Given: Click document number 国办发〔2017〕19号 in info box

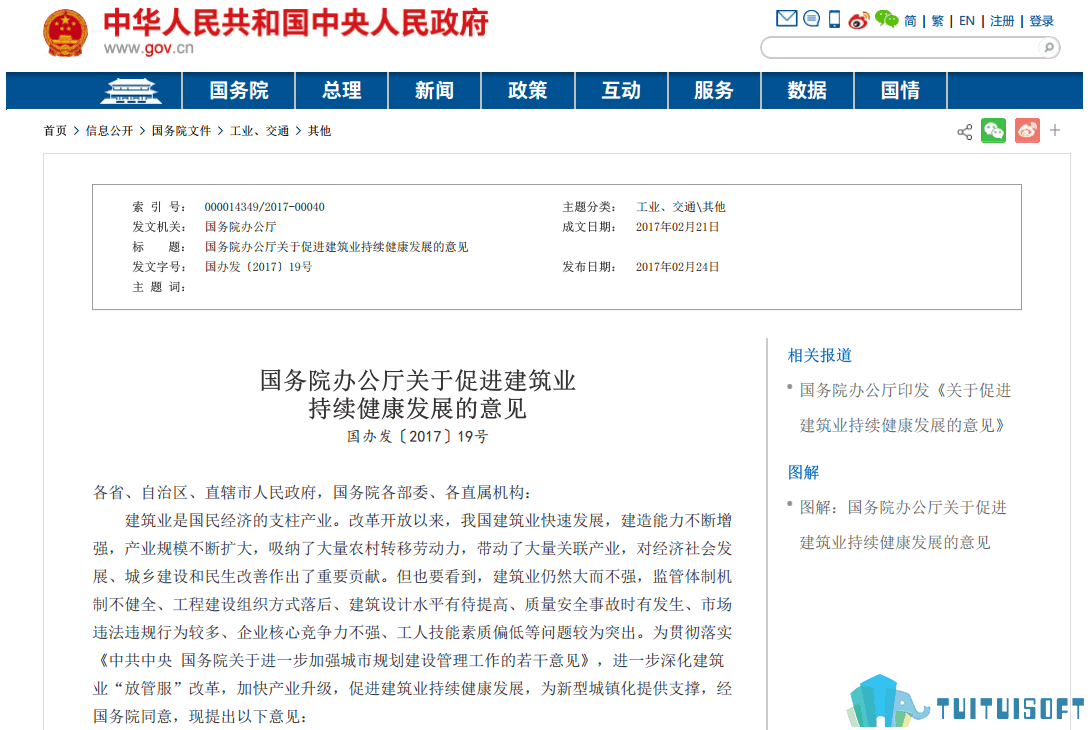Looking at the screenshot, I should tap(258, 267).
